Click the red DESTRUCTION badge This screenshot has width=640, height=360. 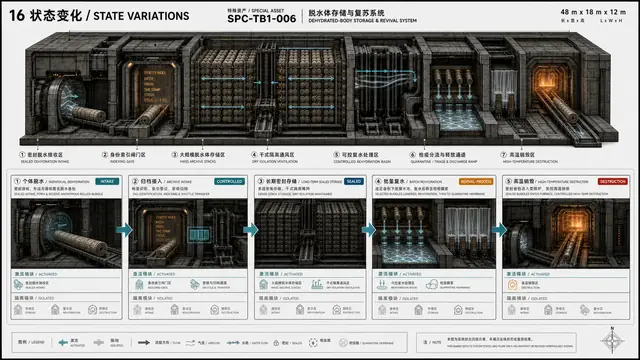pos(613,181)
